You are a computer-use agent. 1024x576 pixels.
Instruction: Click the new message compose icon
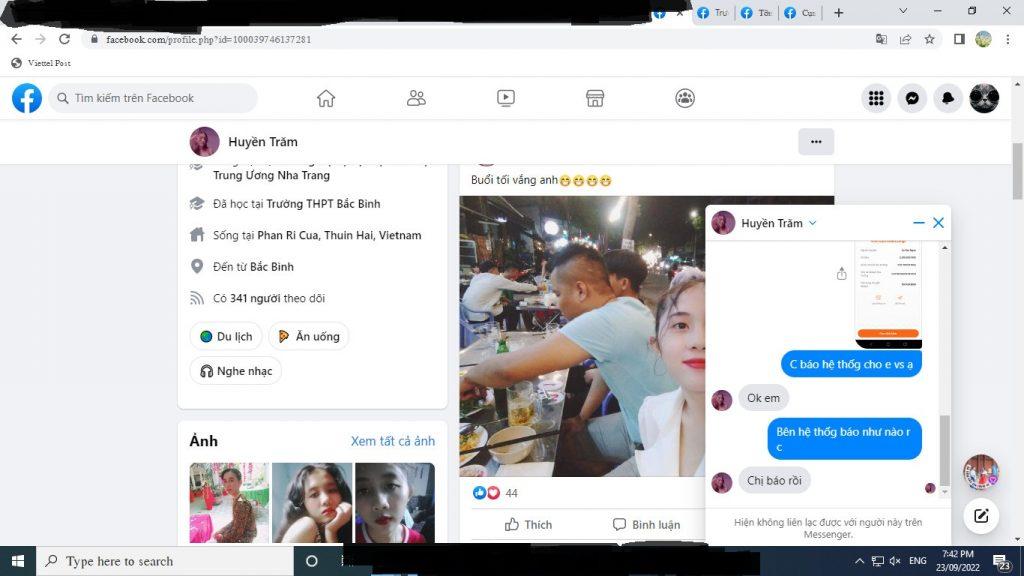click(981, 516)
